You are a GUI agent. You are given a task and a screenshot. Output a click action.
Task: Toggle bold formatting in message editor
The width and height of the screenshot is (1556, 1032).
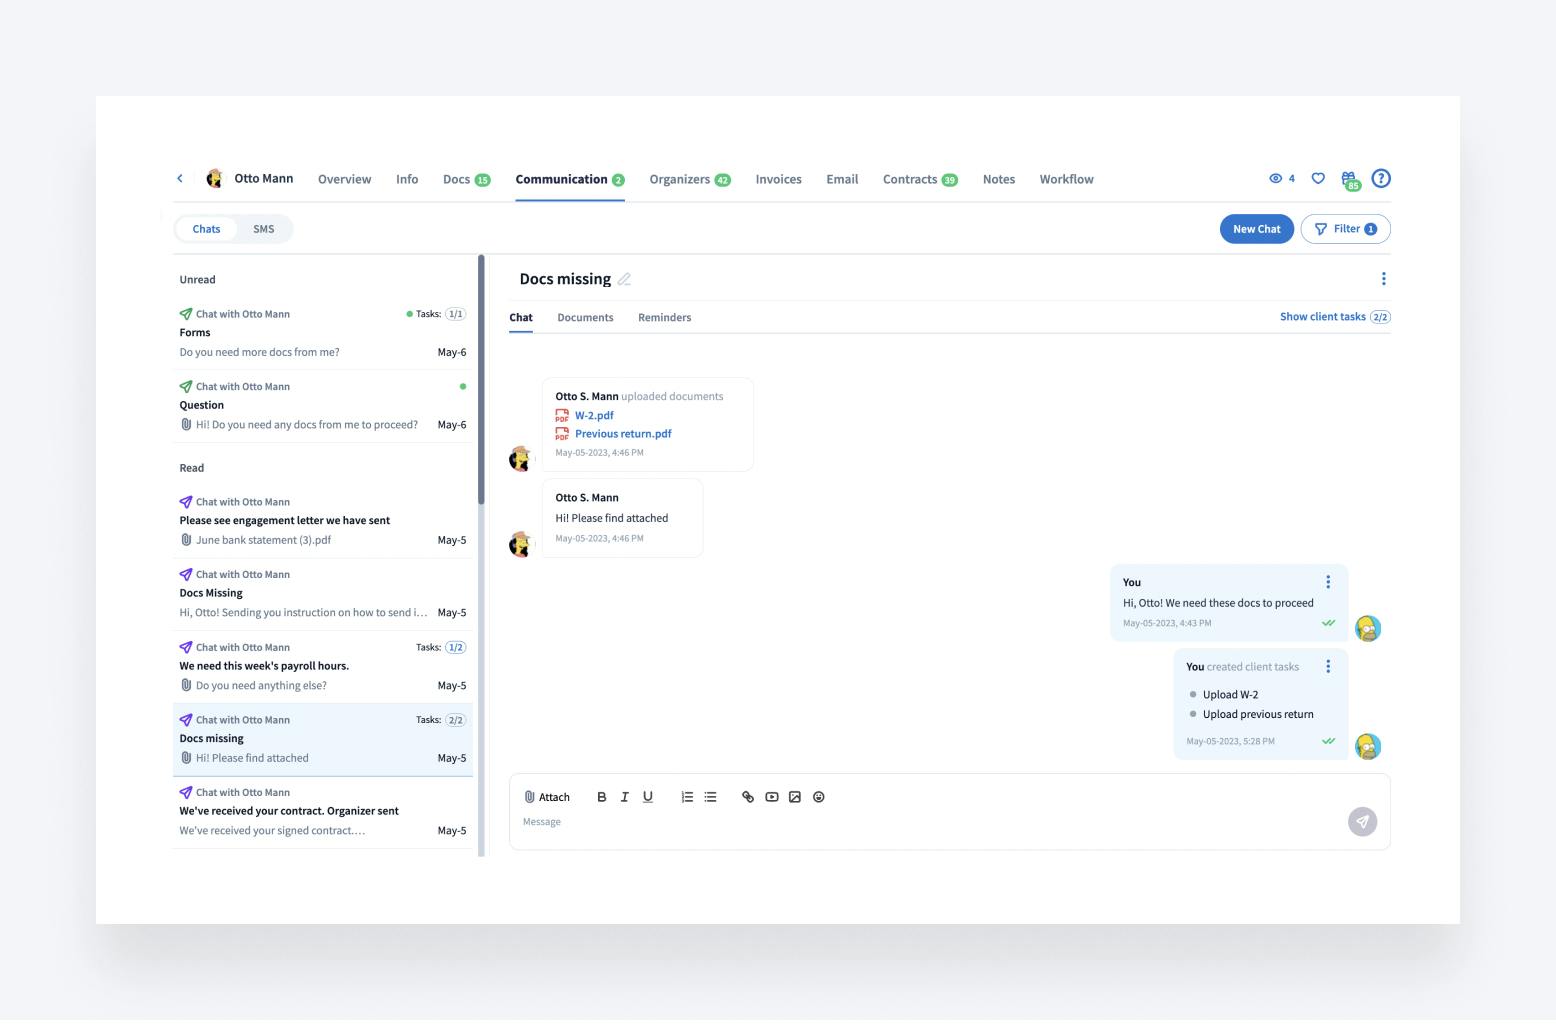[x=601, y=797]
